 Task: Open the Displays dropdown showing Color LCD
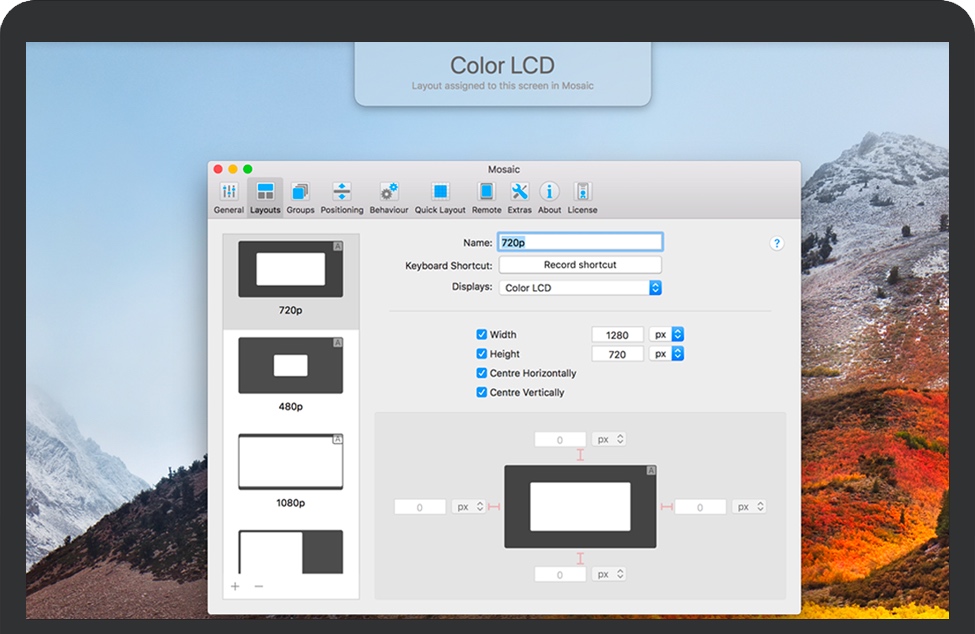(580, 288)
